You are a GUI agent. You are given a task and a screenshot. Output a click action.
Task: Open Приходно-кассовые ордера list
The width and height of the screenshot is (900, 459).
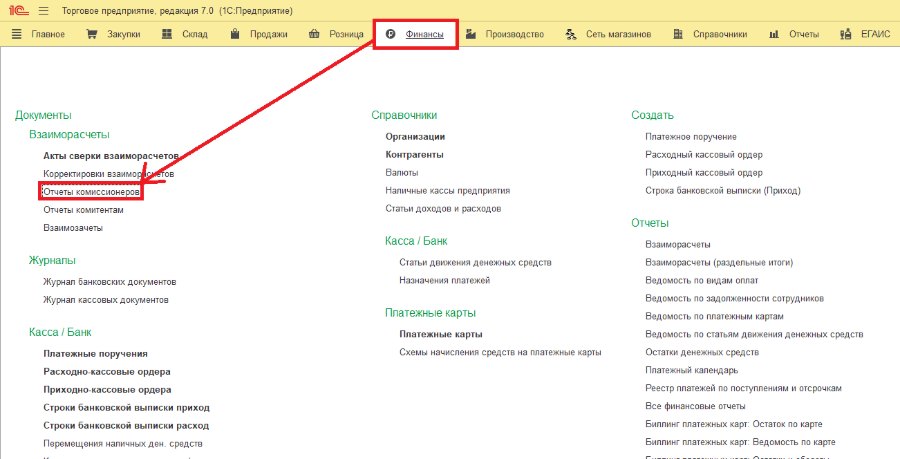pos(107,390)
